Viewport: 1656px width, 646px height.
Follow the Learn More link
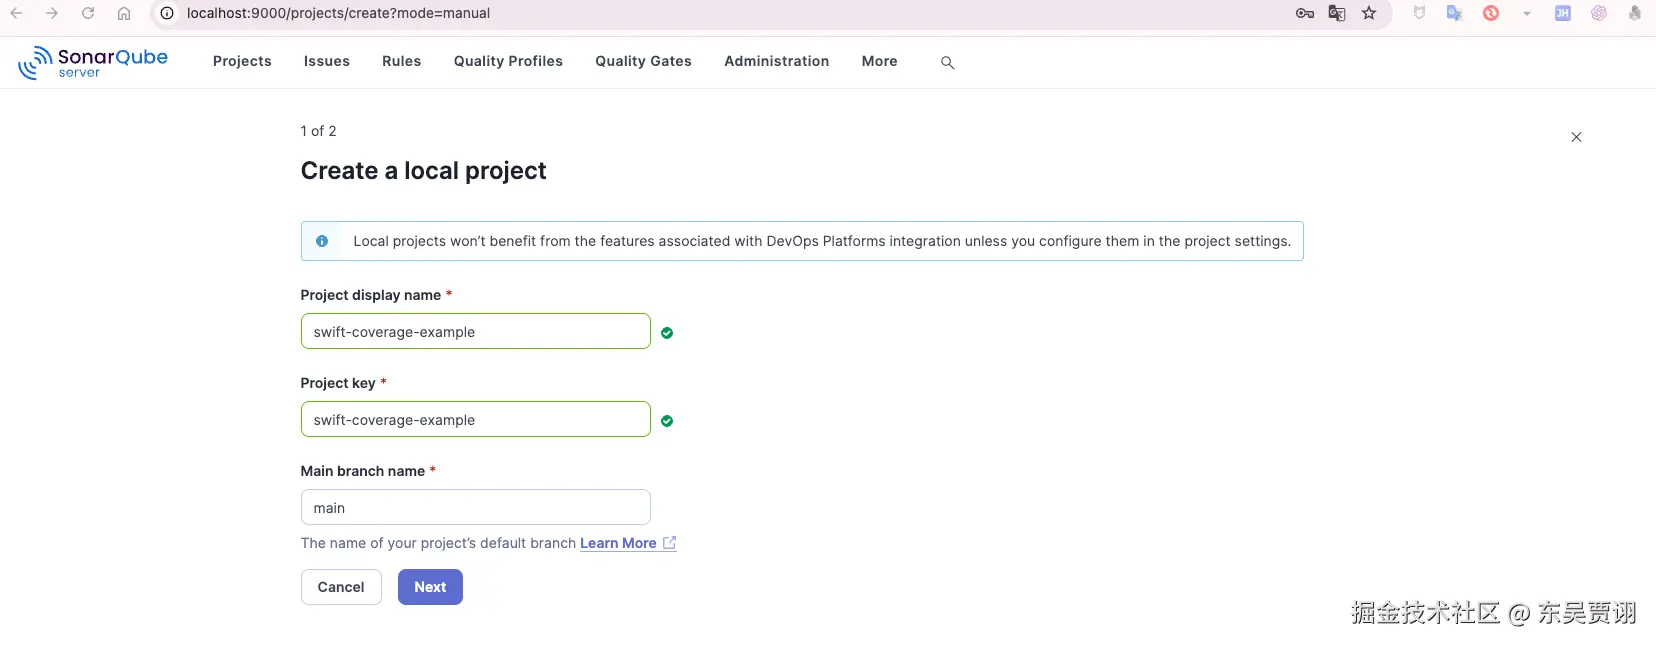(x=618, y=543)
